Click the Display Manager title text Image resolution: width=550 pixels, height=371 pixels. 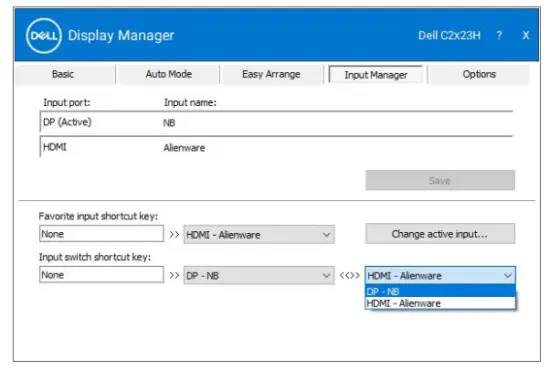point(121,35)
